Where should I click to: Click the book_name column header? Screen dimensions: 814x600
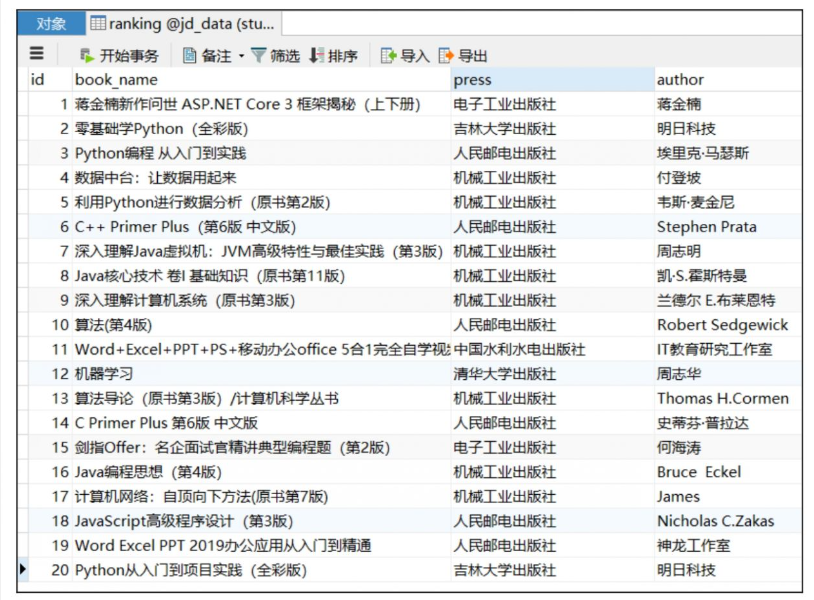click(x=261, y=79)
